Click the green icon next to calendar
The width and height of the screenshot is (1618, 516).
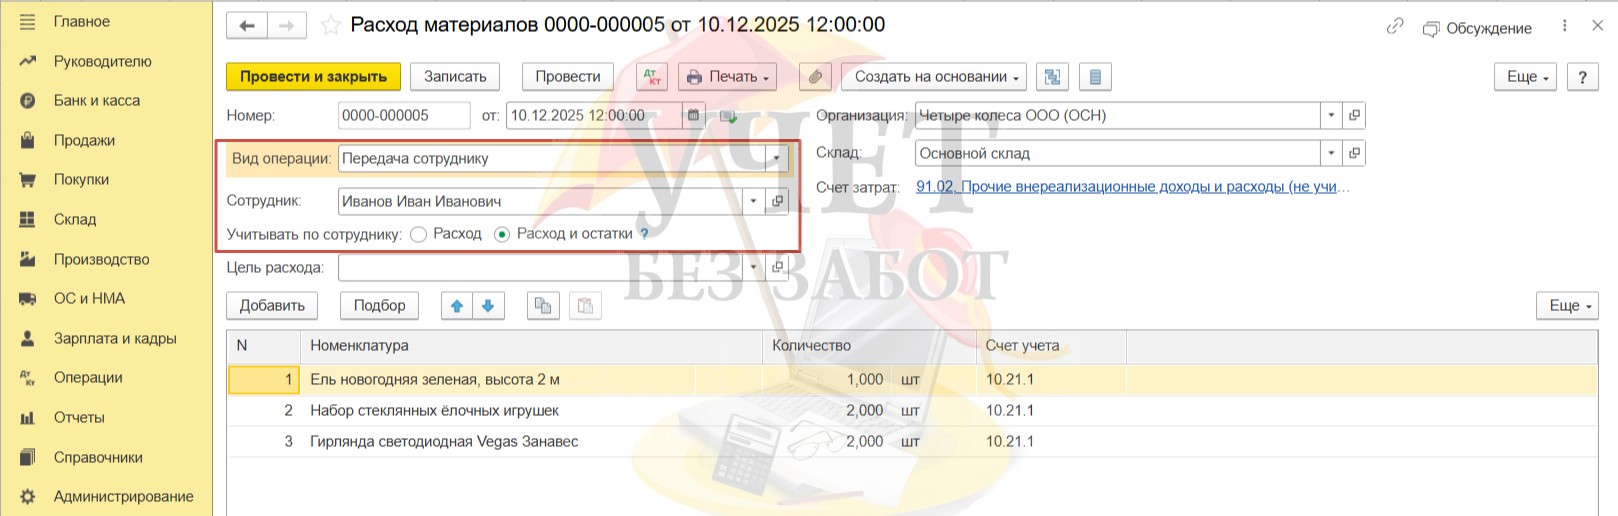pos(728,117)
